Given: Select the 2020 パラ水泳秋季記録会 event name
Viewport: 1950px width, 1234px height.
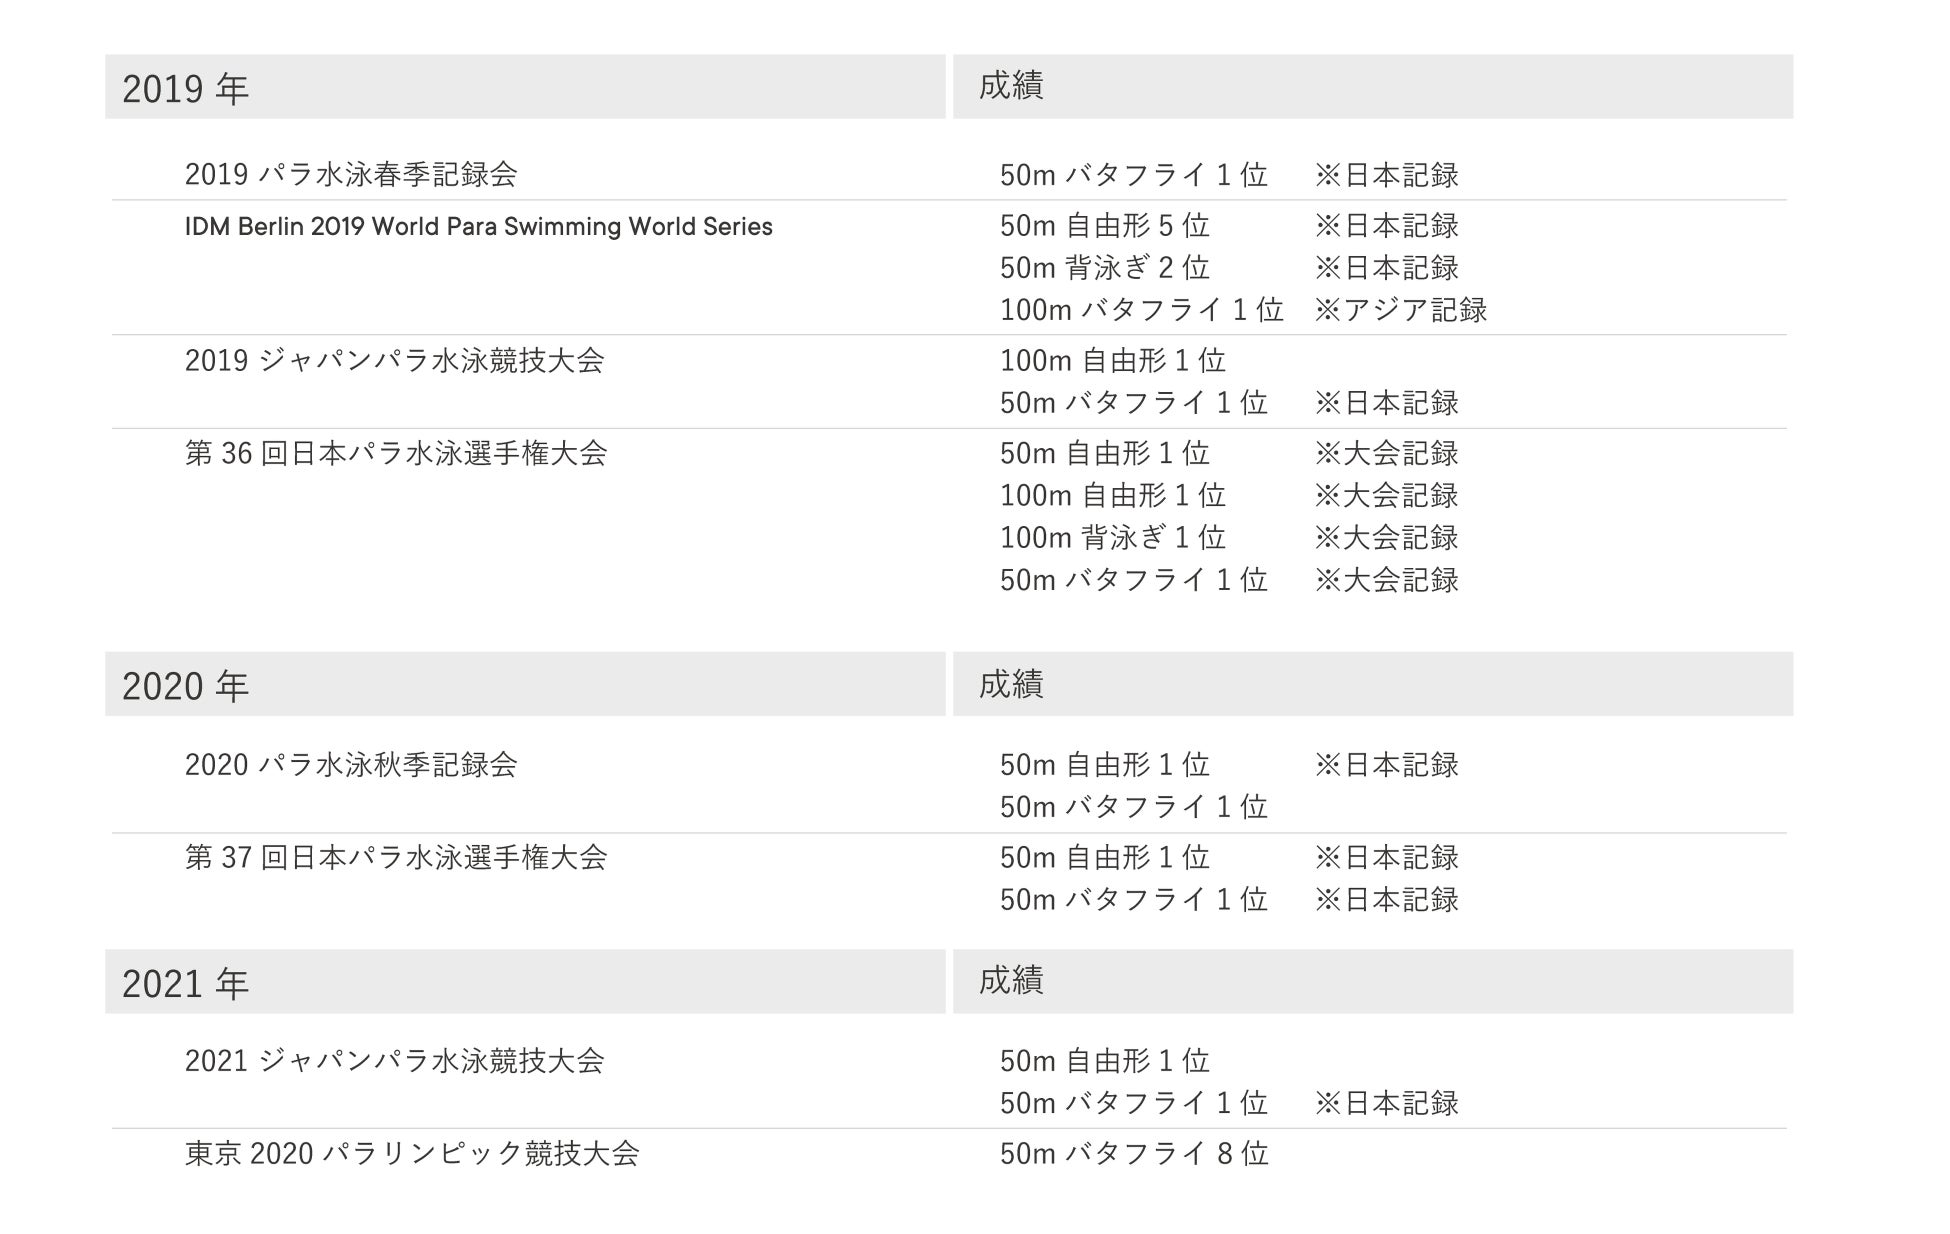Looking at the screenshot, I should [x=351, y=765].
